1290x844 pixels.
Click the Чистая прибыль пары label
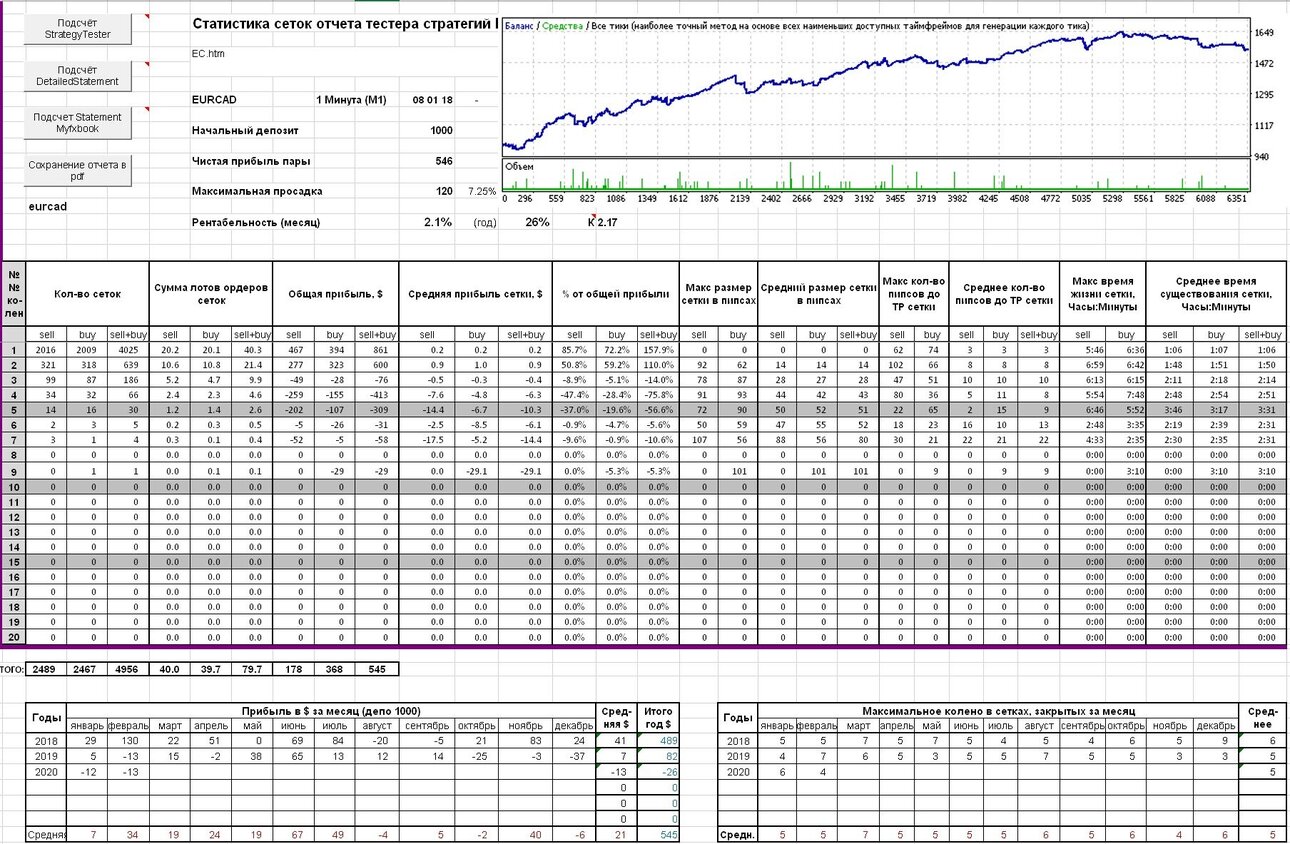251,161
